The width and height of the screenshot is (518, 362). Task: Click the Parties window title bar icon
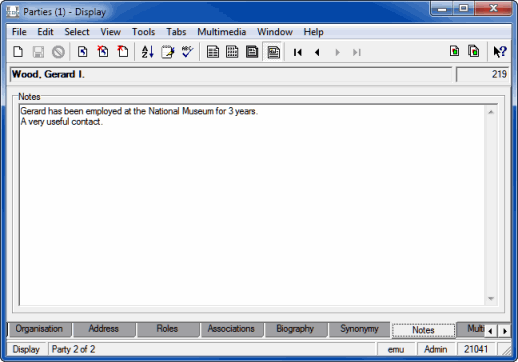click(13, 12)
